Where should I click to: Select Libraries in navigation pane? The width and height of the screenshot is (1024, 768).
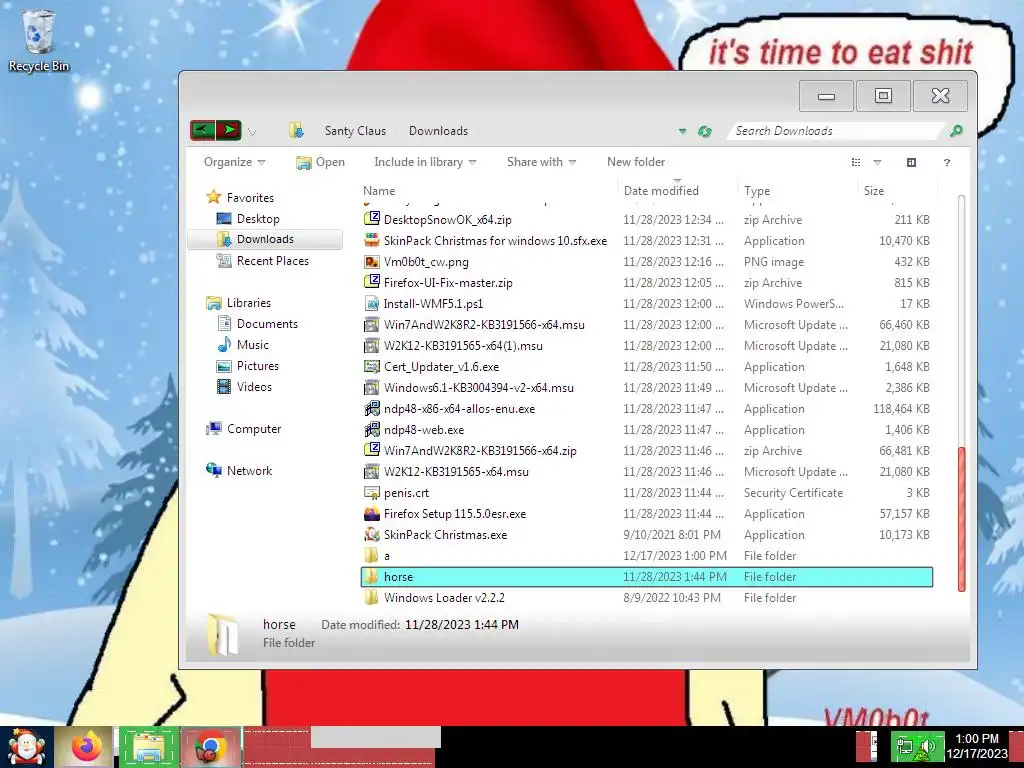pos(238,302)
